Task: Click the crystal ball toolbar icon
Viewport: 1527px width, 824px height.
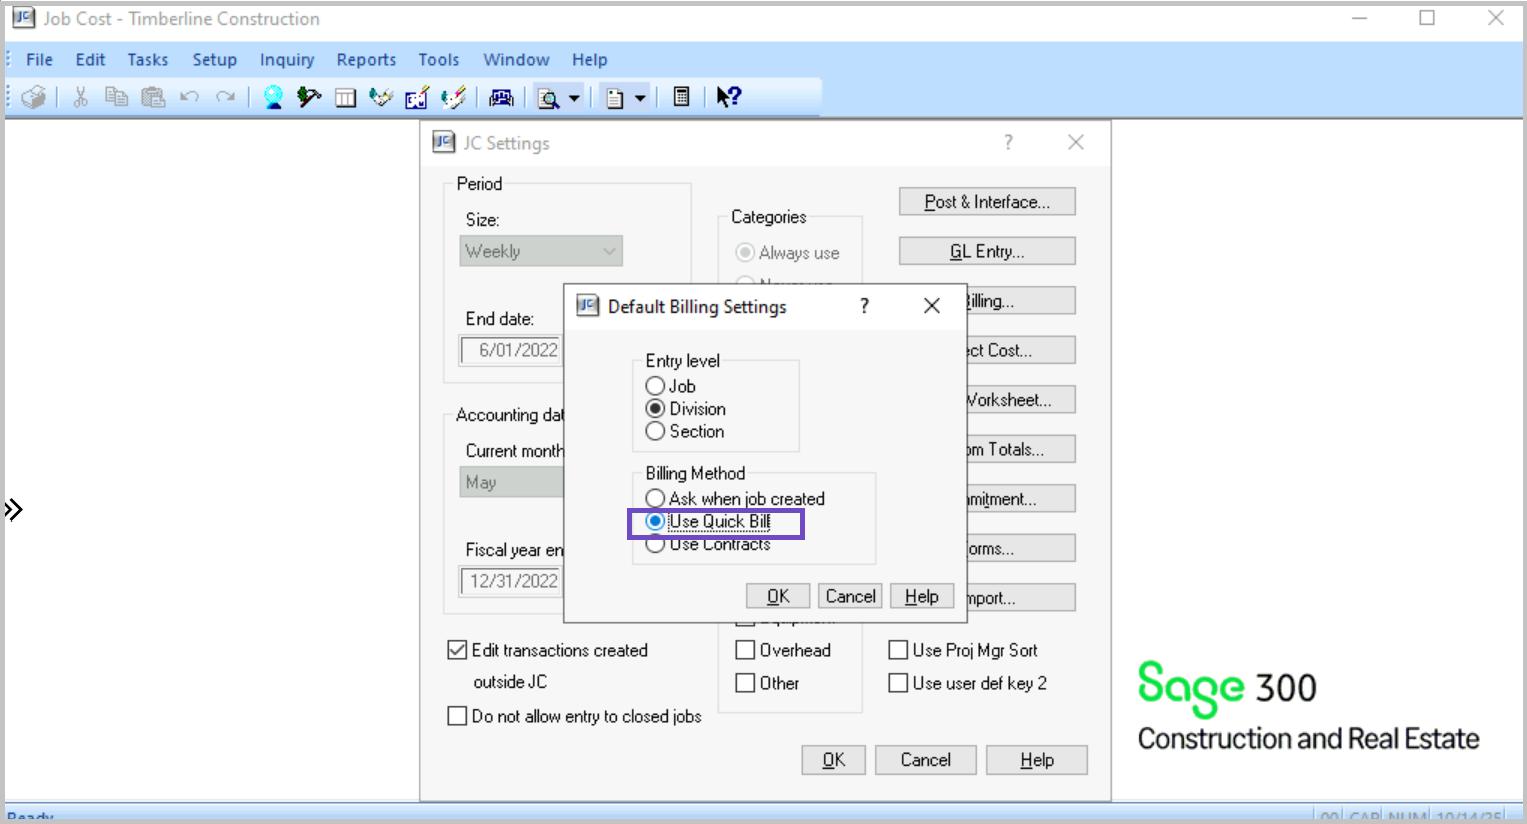Action: pos(273,97)
